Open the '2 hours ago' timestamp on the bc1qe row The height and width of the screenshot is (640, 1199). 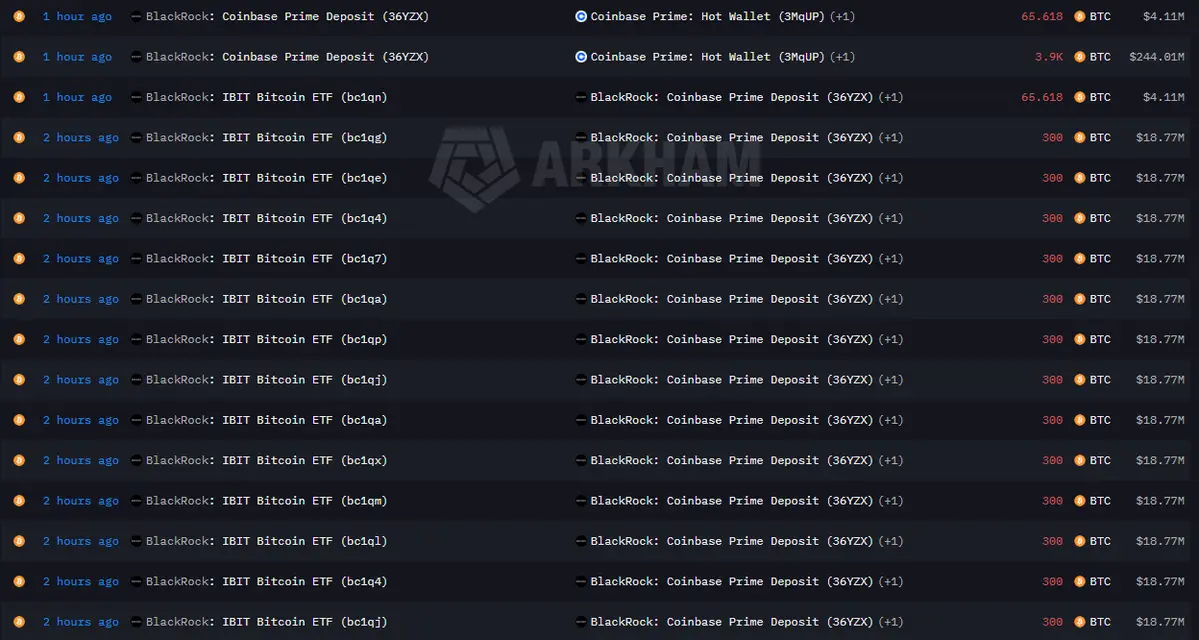80,178
